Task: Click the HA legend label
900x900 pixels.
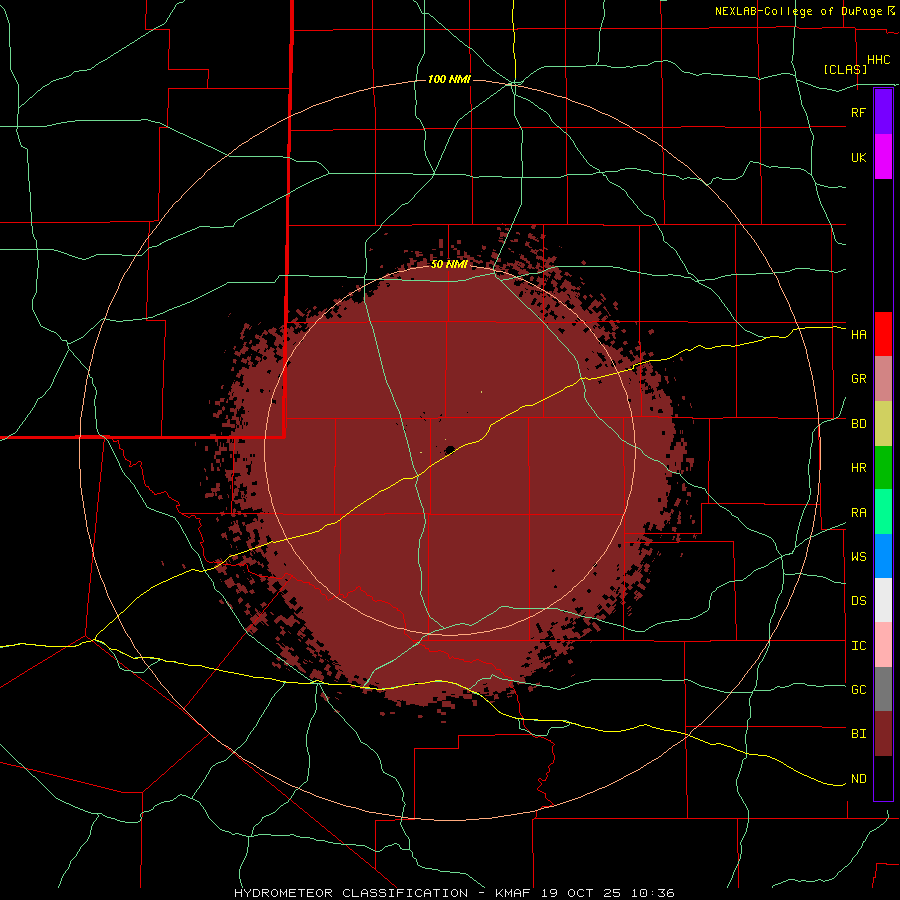Action: [x=858, y=334]
